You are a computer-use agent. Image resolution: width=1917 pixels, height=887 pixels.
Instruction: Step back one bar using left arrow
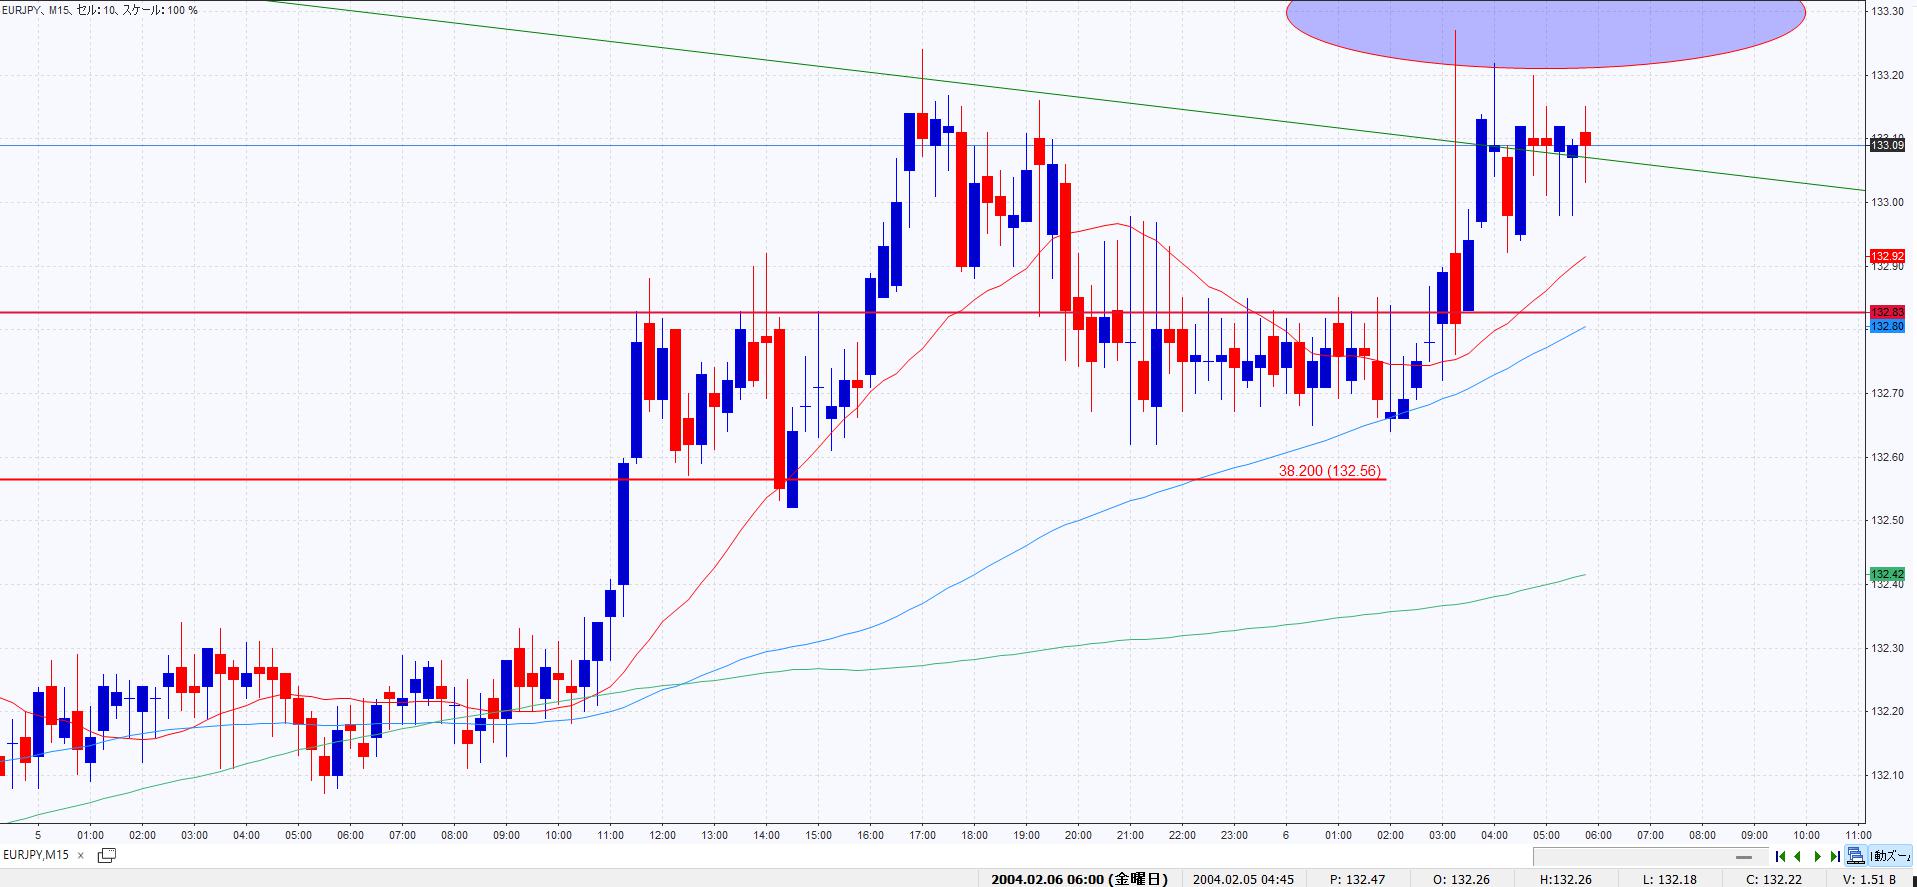pos(1798,856)
